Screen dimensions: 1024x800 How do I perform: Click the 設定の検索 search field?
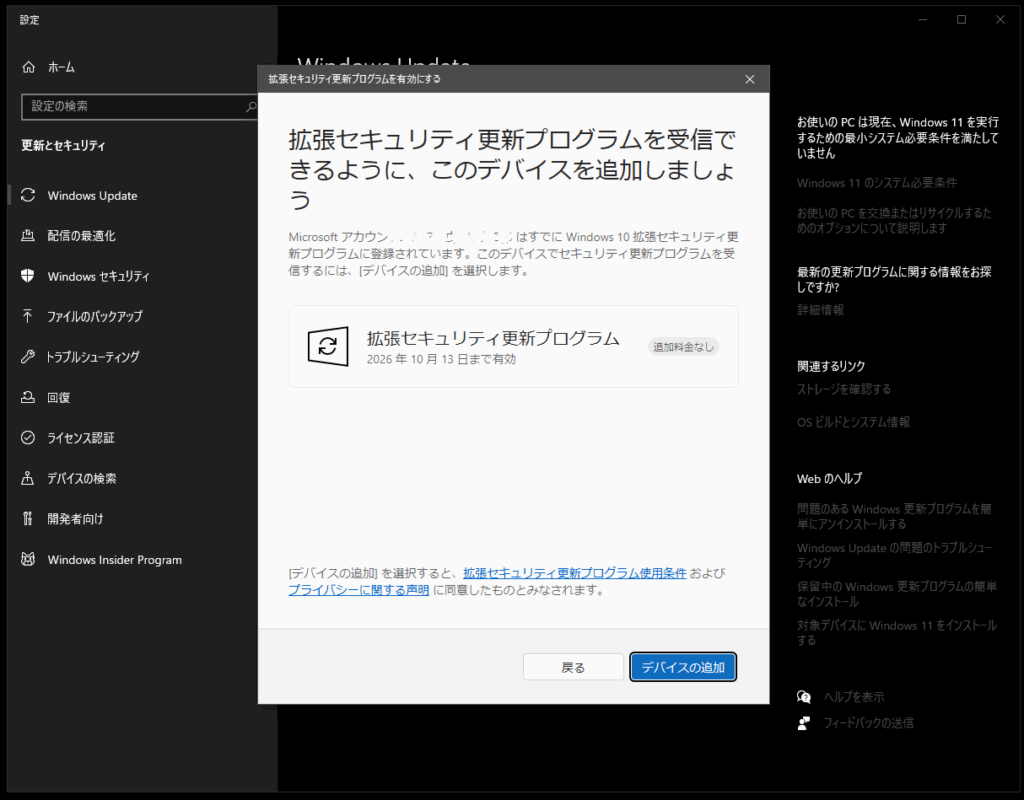(x=140, y=106)
